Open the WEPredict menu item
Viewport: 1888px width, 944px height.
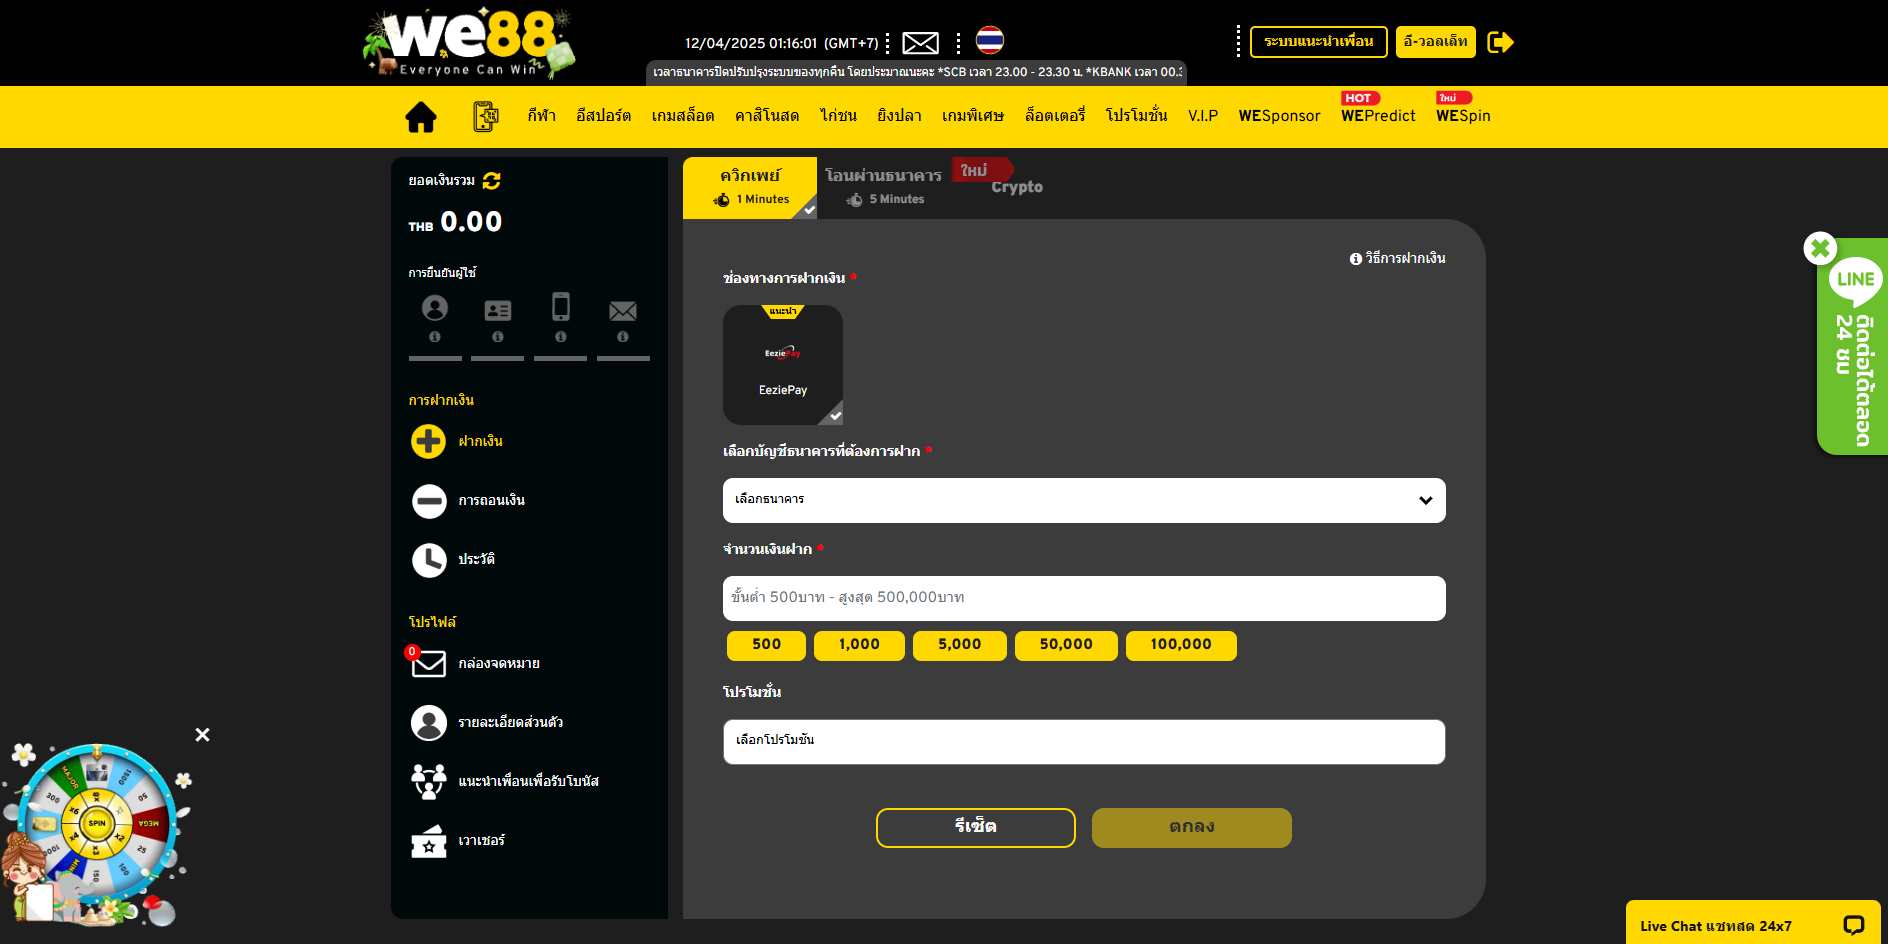tap(1378, 116)
